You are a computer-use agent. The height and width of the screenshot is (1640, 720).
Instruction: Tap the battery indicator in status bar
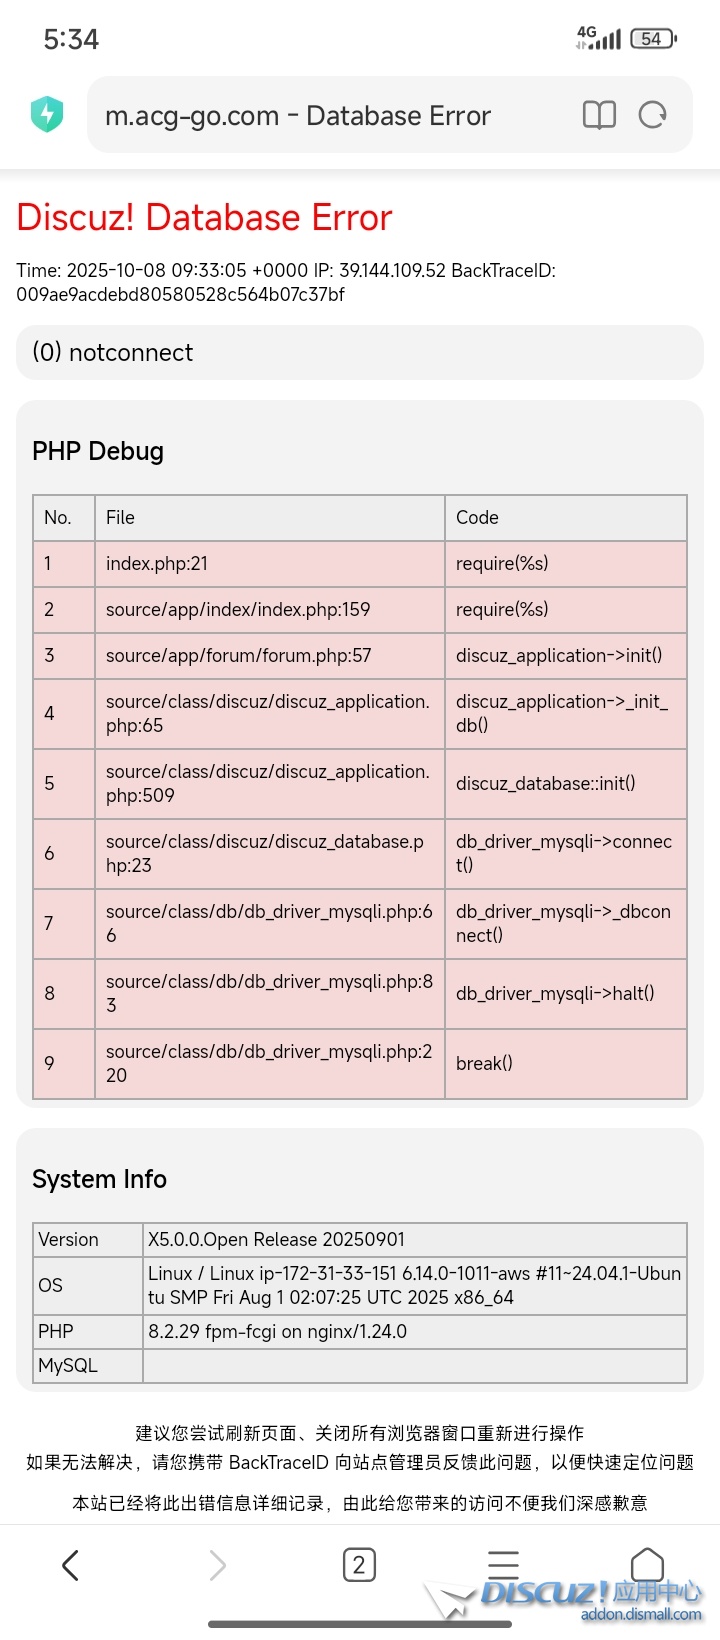[x=653, y=39]
